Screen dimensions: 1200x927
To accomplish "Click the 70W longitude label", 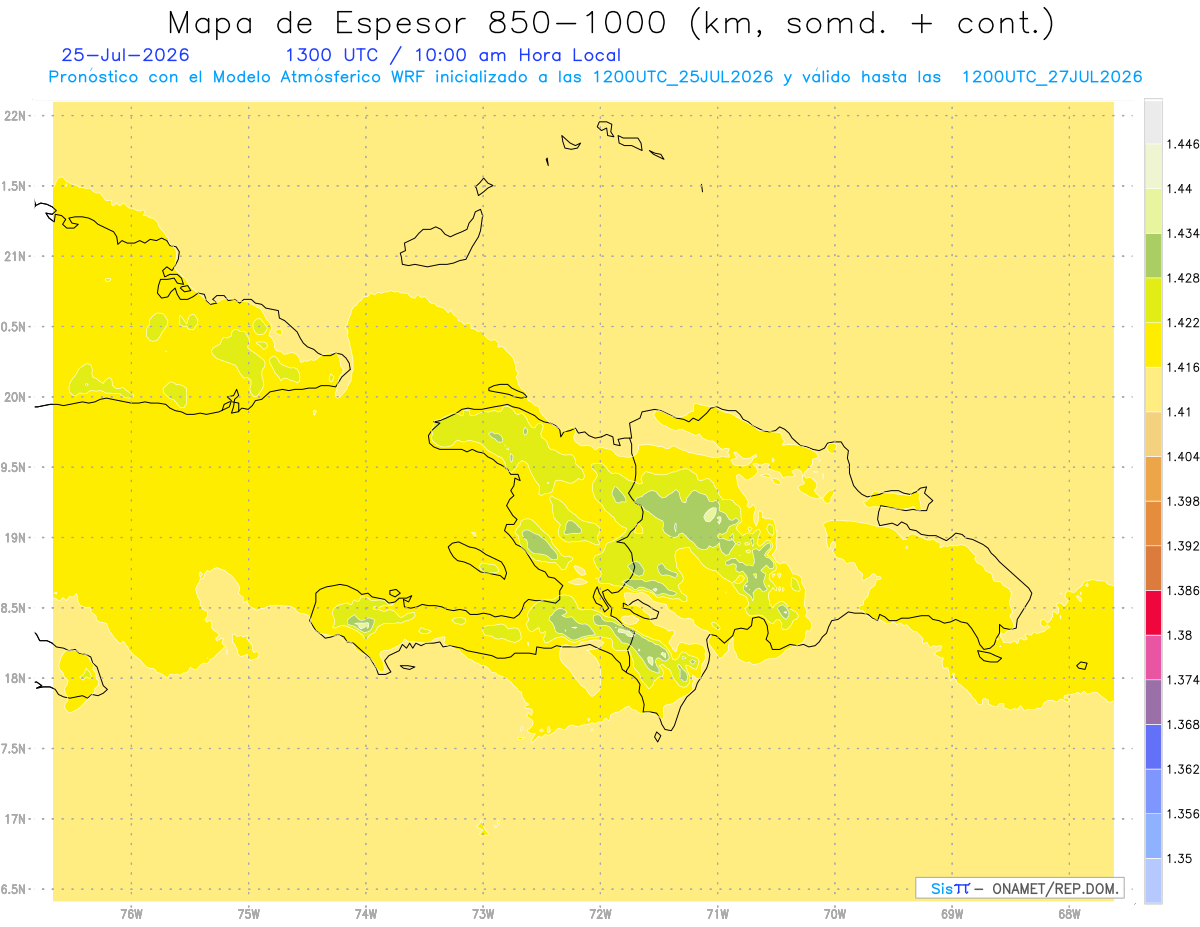I will pos(835,913).
